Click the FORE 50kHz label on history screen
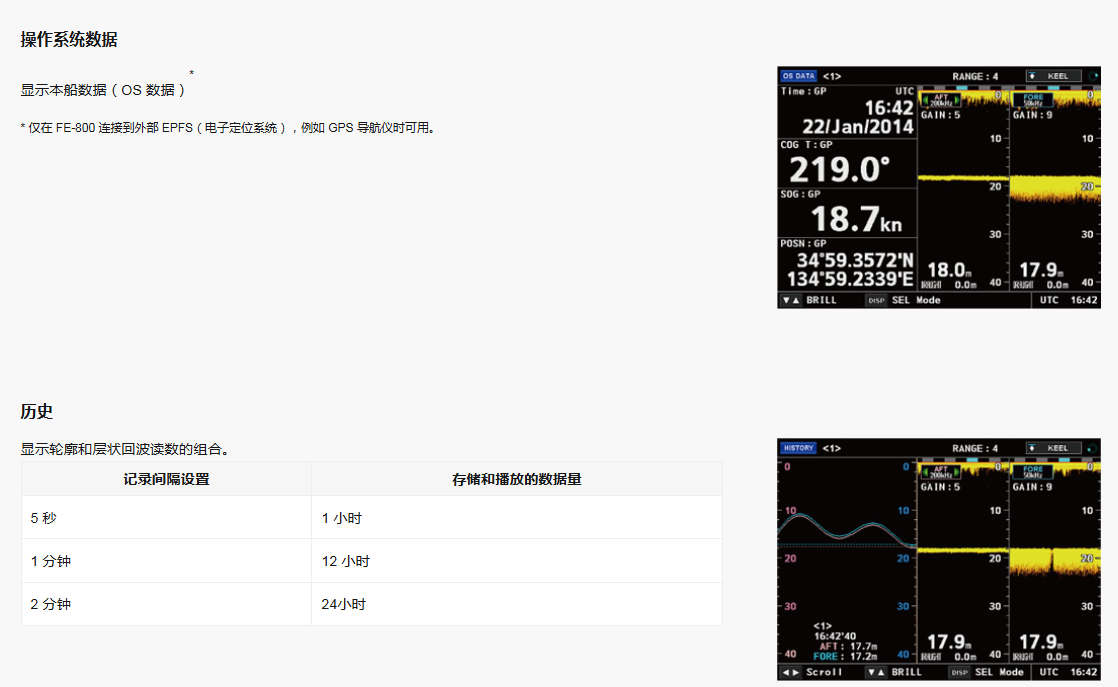 click(x=1032, y=472)
